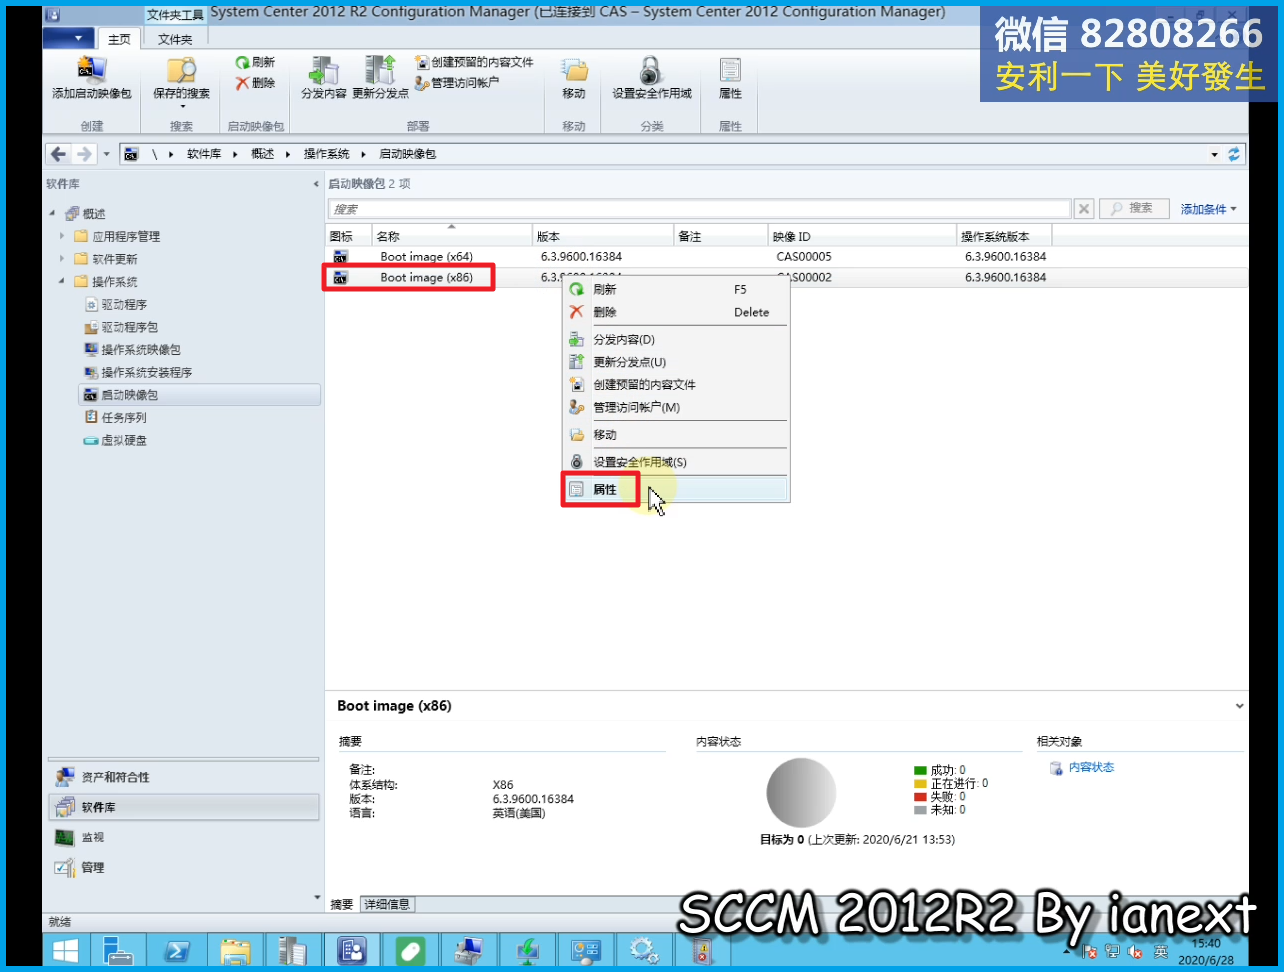Choose Manage Access Accounts (管理访问帐户(M)) in context menu

[x=675, y=407]
